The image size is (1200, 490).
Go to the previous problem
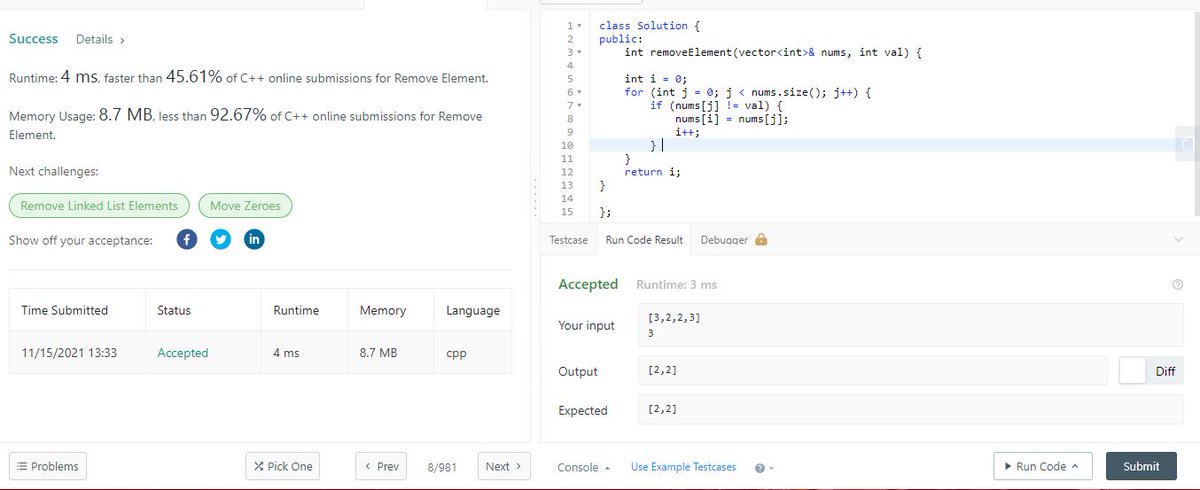382,466
